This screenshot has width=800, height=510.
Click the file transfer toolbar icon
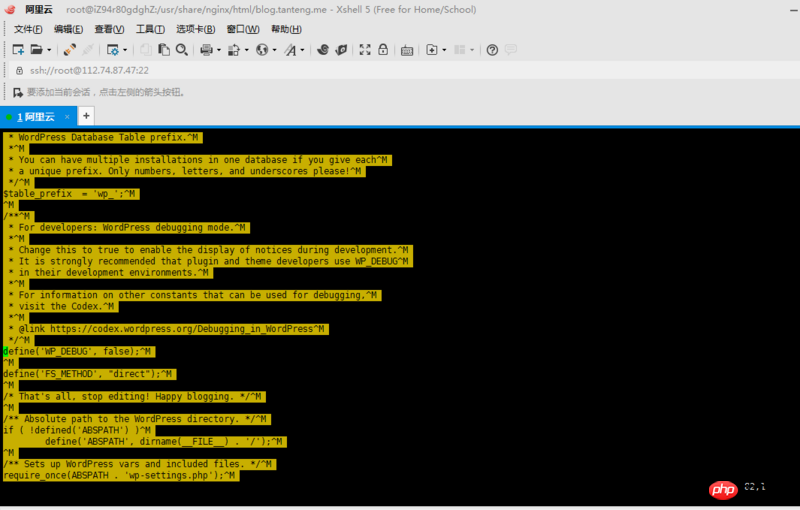234,49
